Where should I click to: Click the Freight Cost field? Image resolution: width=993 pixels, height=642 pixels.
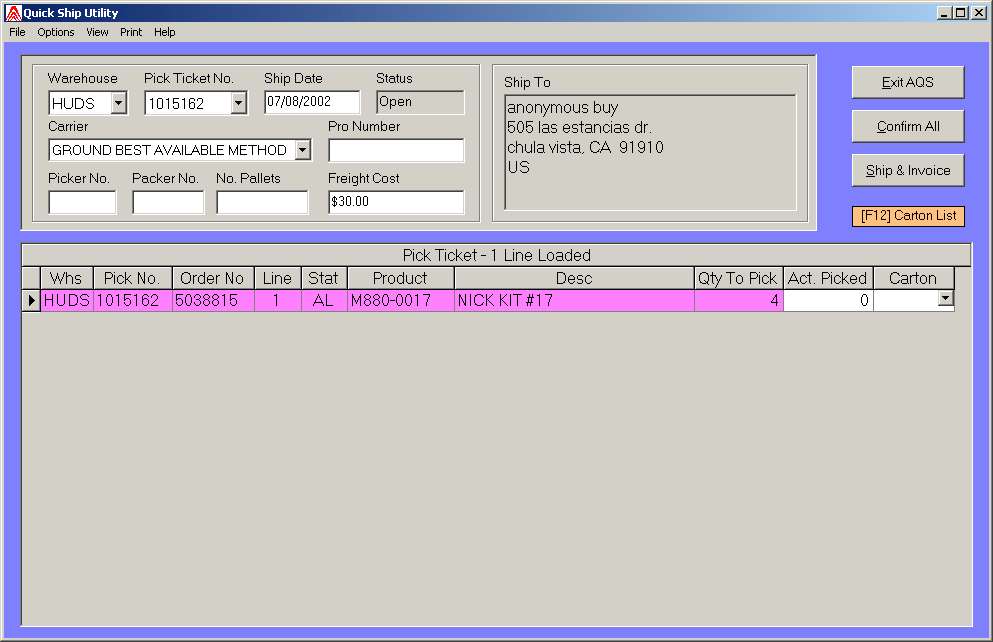pos(396,202)
